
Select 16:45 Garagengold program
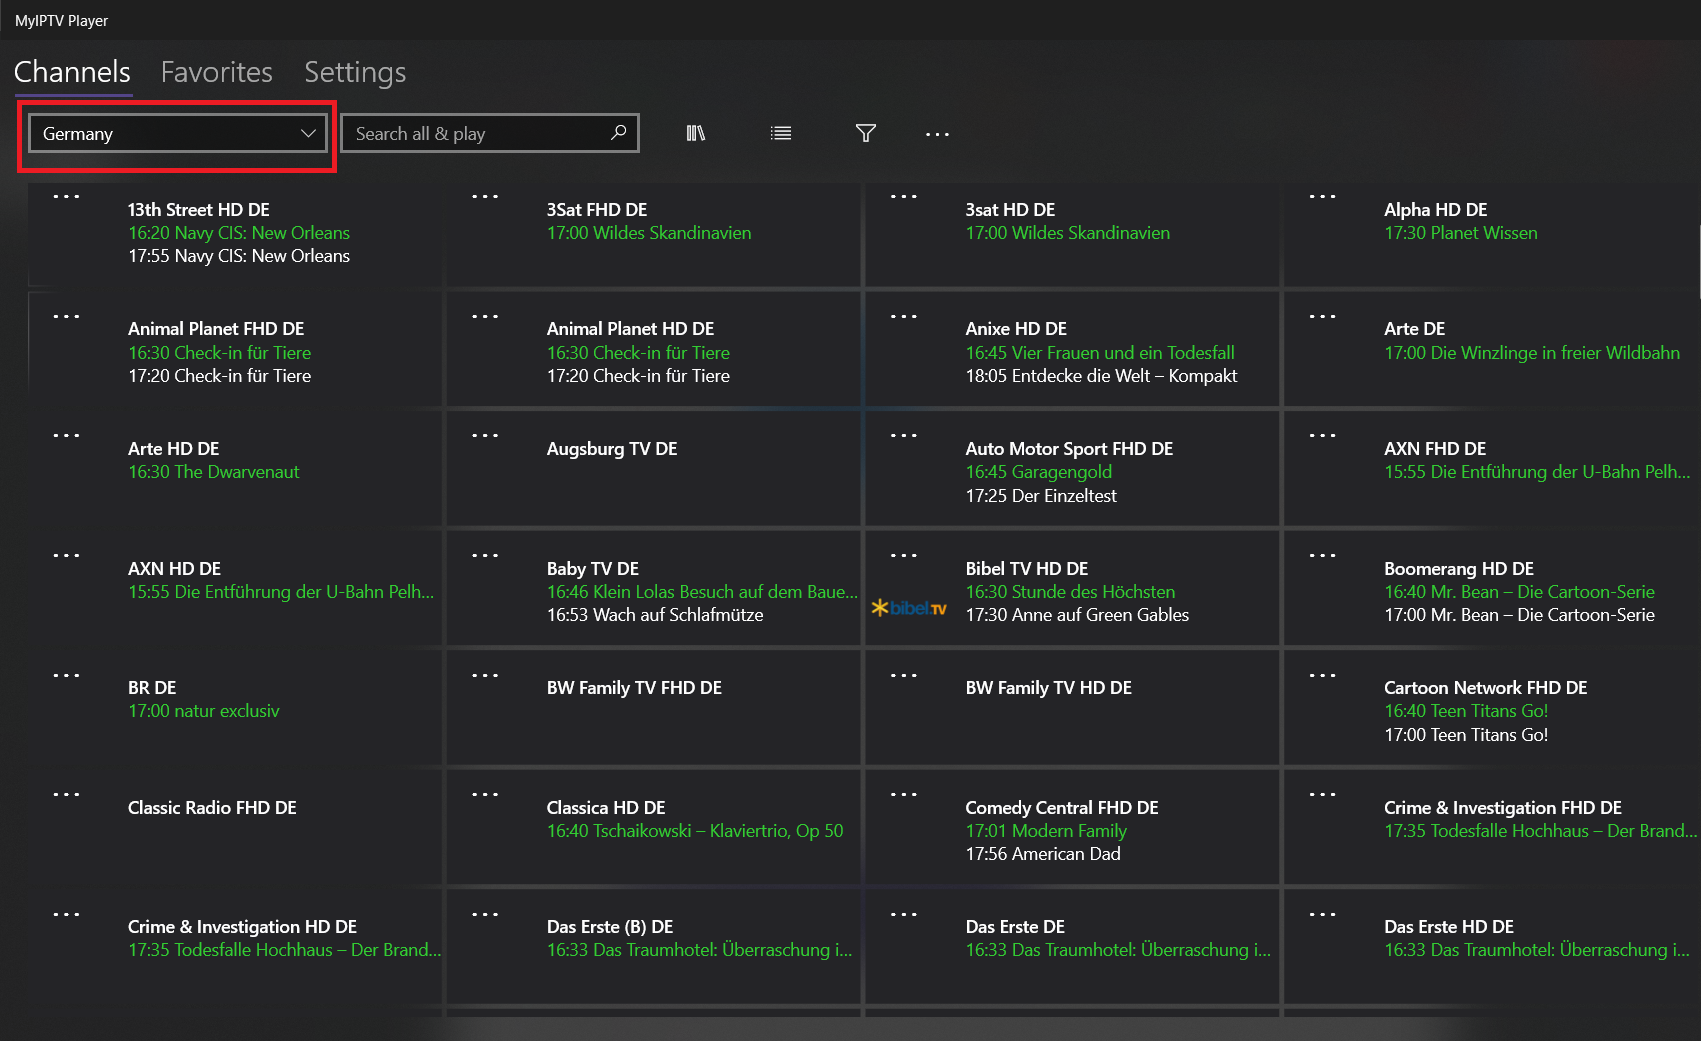[1038, 472]
